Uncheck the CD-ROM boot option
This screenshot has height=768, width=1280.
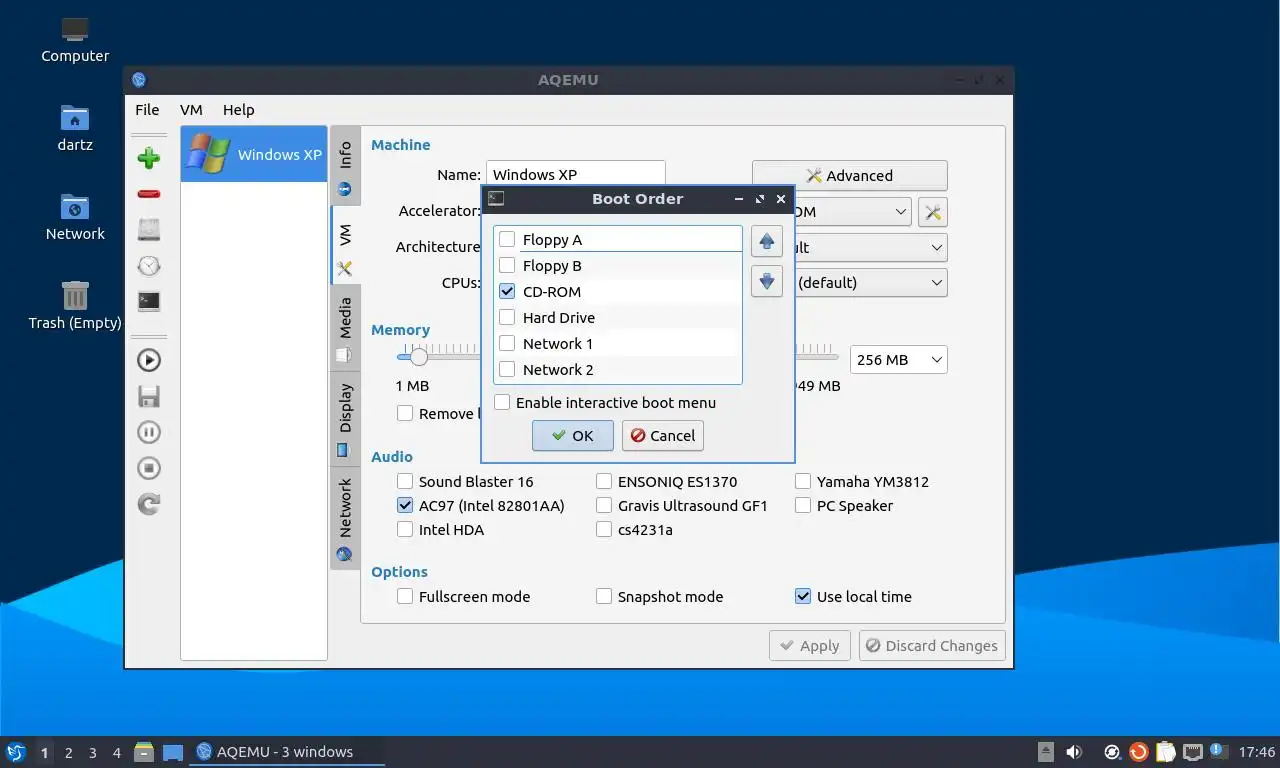[507, 292]
